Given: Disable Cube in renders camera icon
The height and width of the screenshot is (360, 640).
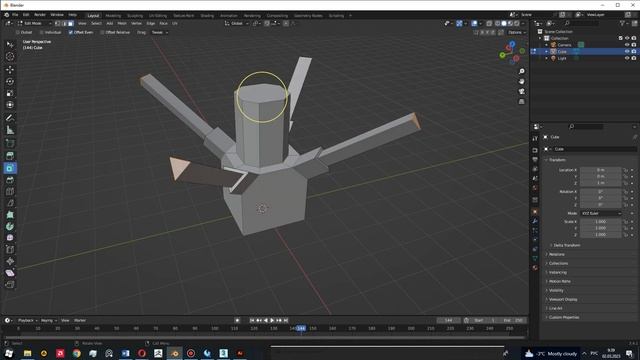Looking at the screenshot, I should point(634,51).
